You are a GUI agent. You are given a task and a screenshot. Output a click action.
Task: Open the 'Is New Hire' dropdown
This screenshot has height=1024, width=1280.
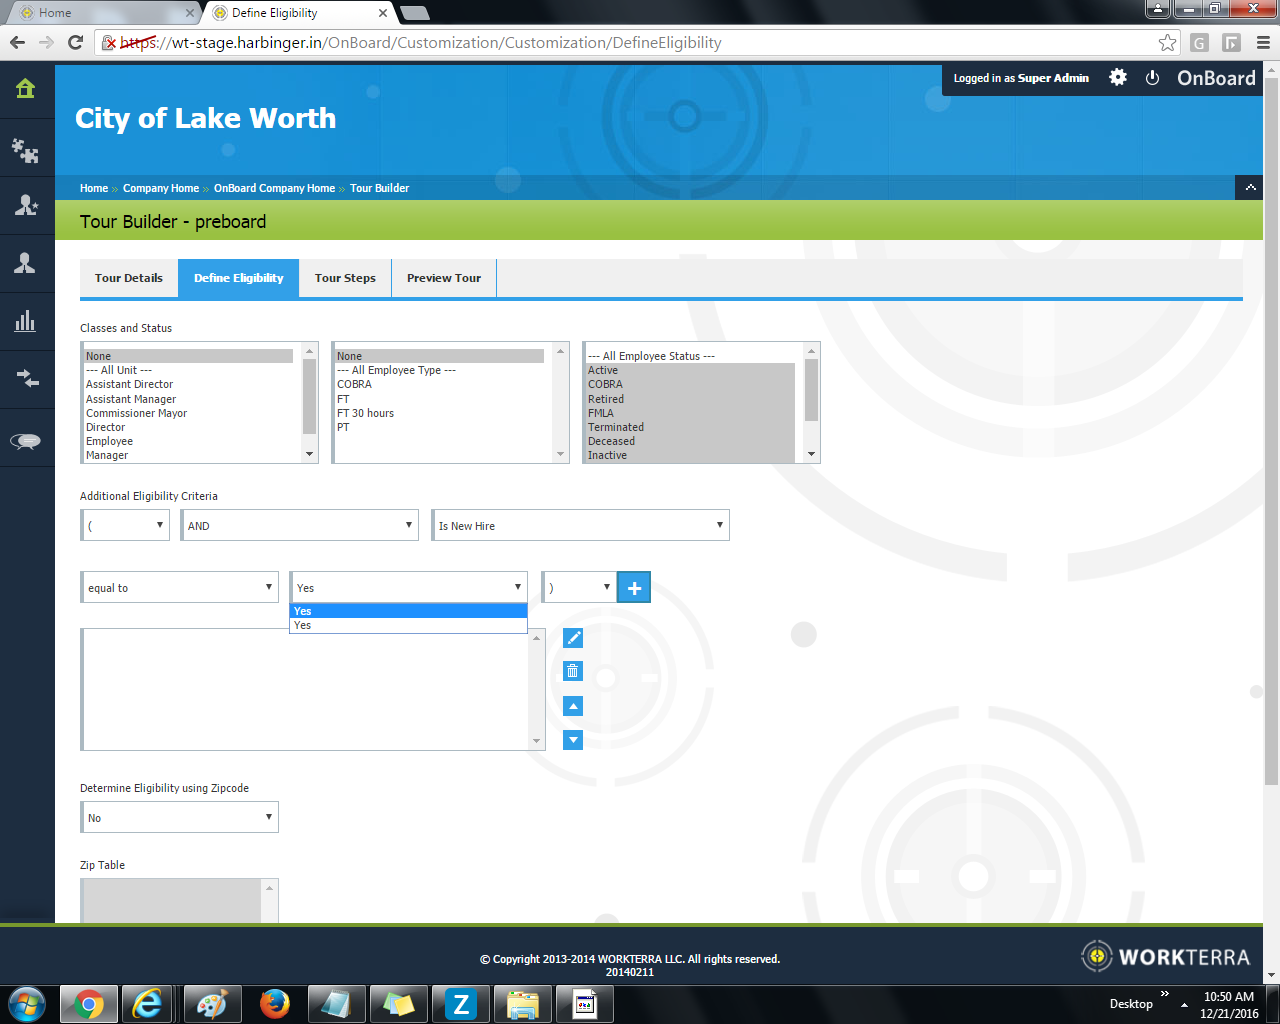point(580,526)
